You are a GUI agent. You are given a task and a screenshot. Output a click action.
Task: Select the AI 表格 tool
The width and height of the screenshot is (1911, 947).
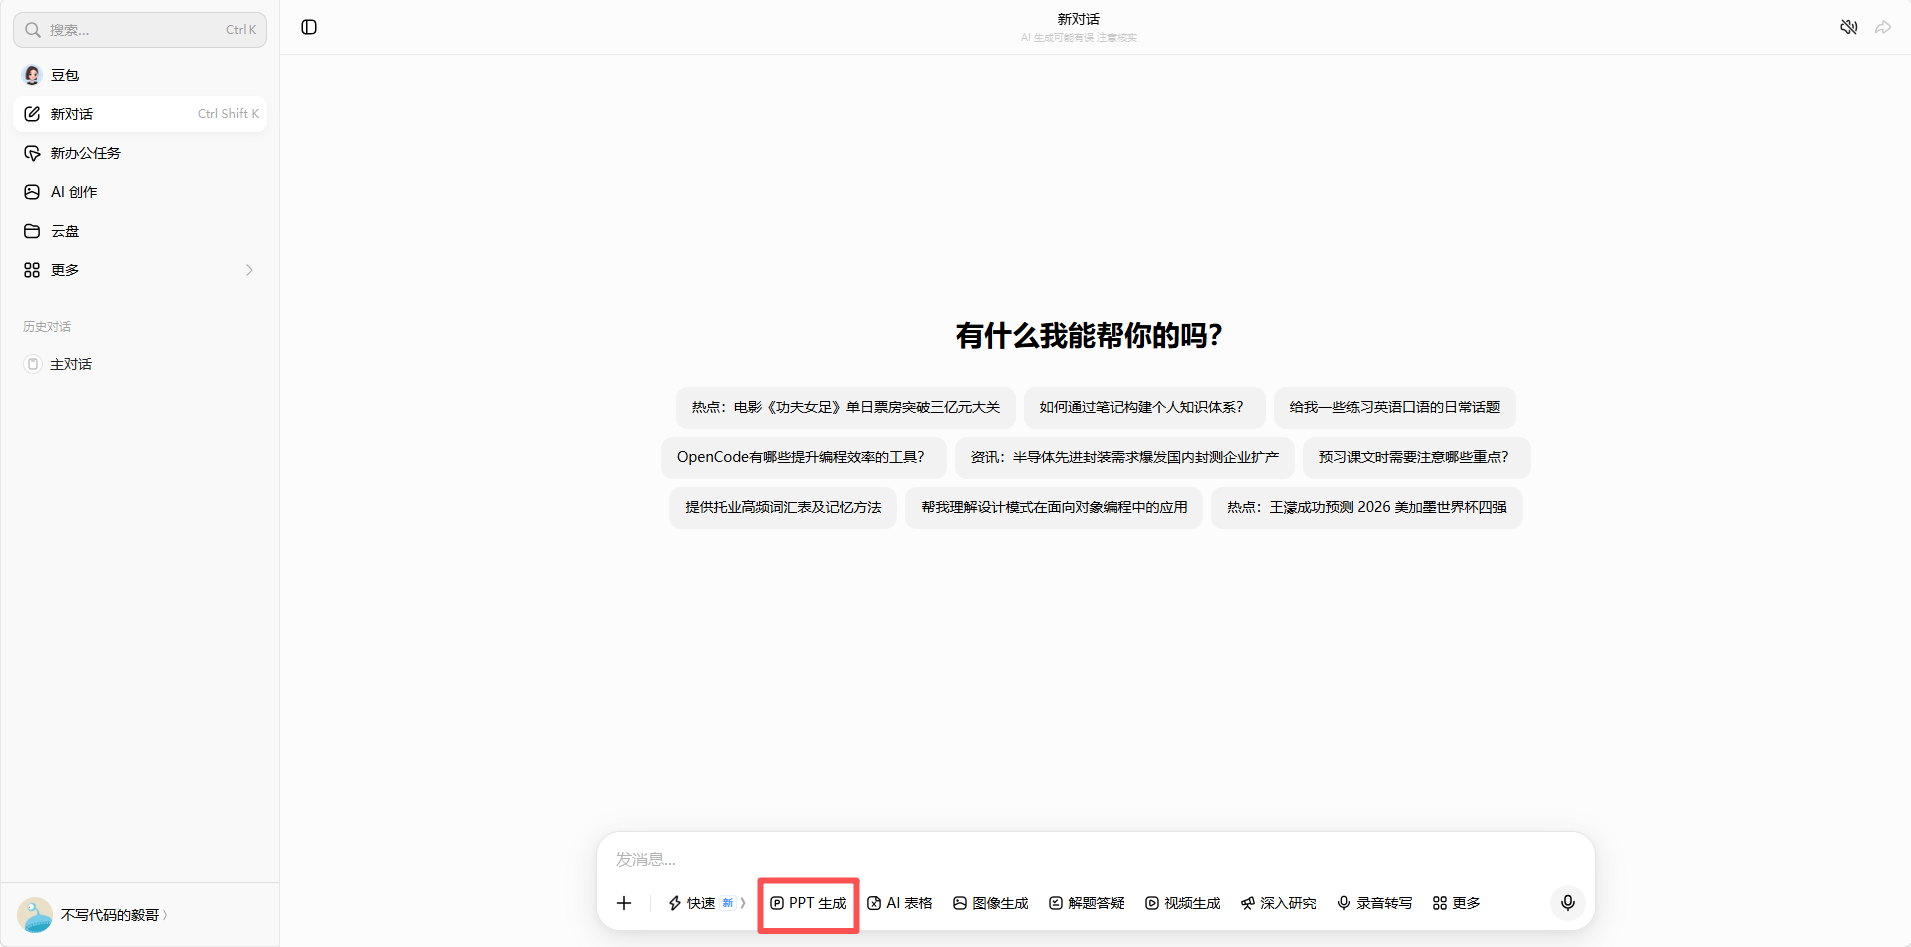[900, 903]
